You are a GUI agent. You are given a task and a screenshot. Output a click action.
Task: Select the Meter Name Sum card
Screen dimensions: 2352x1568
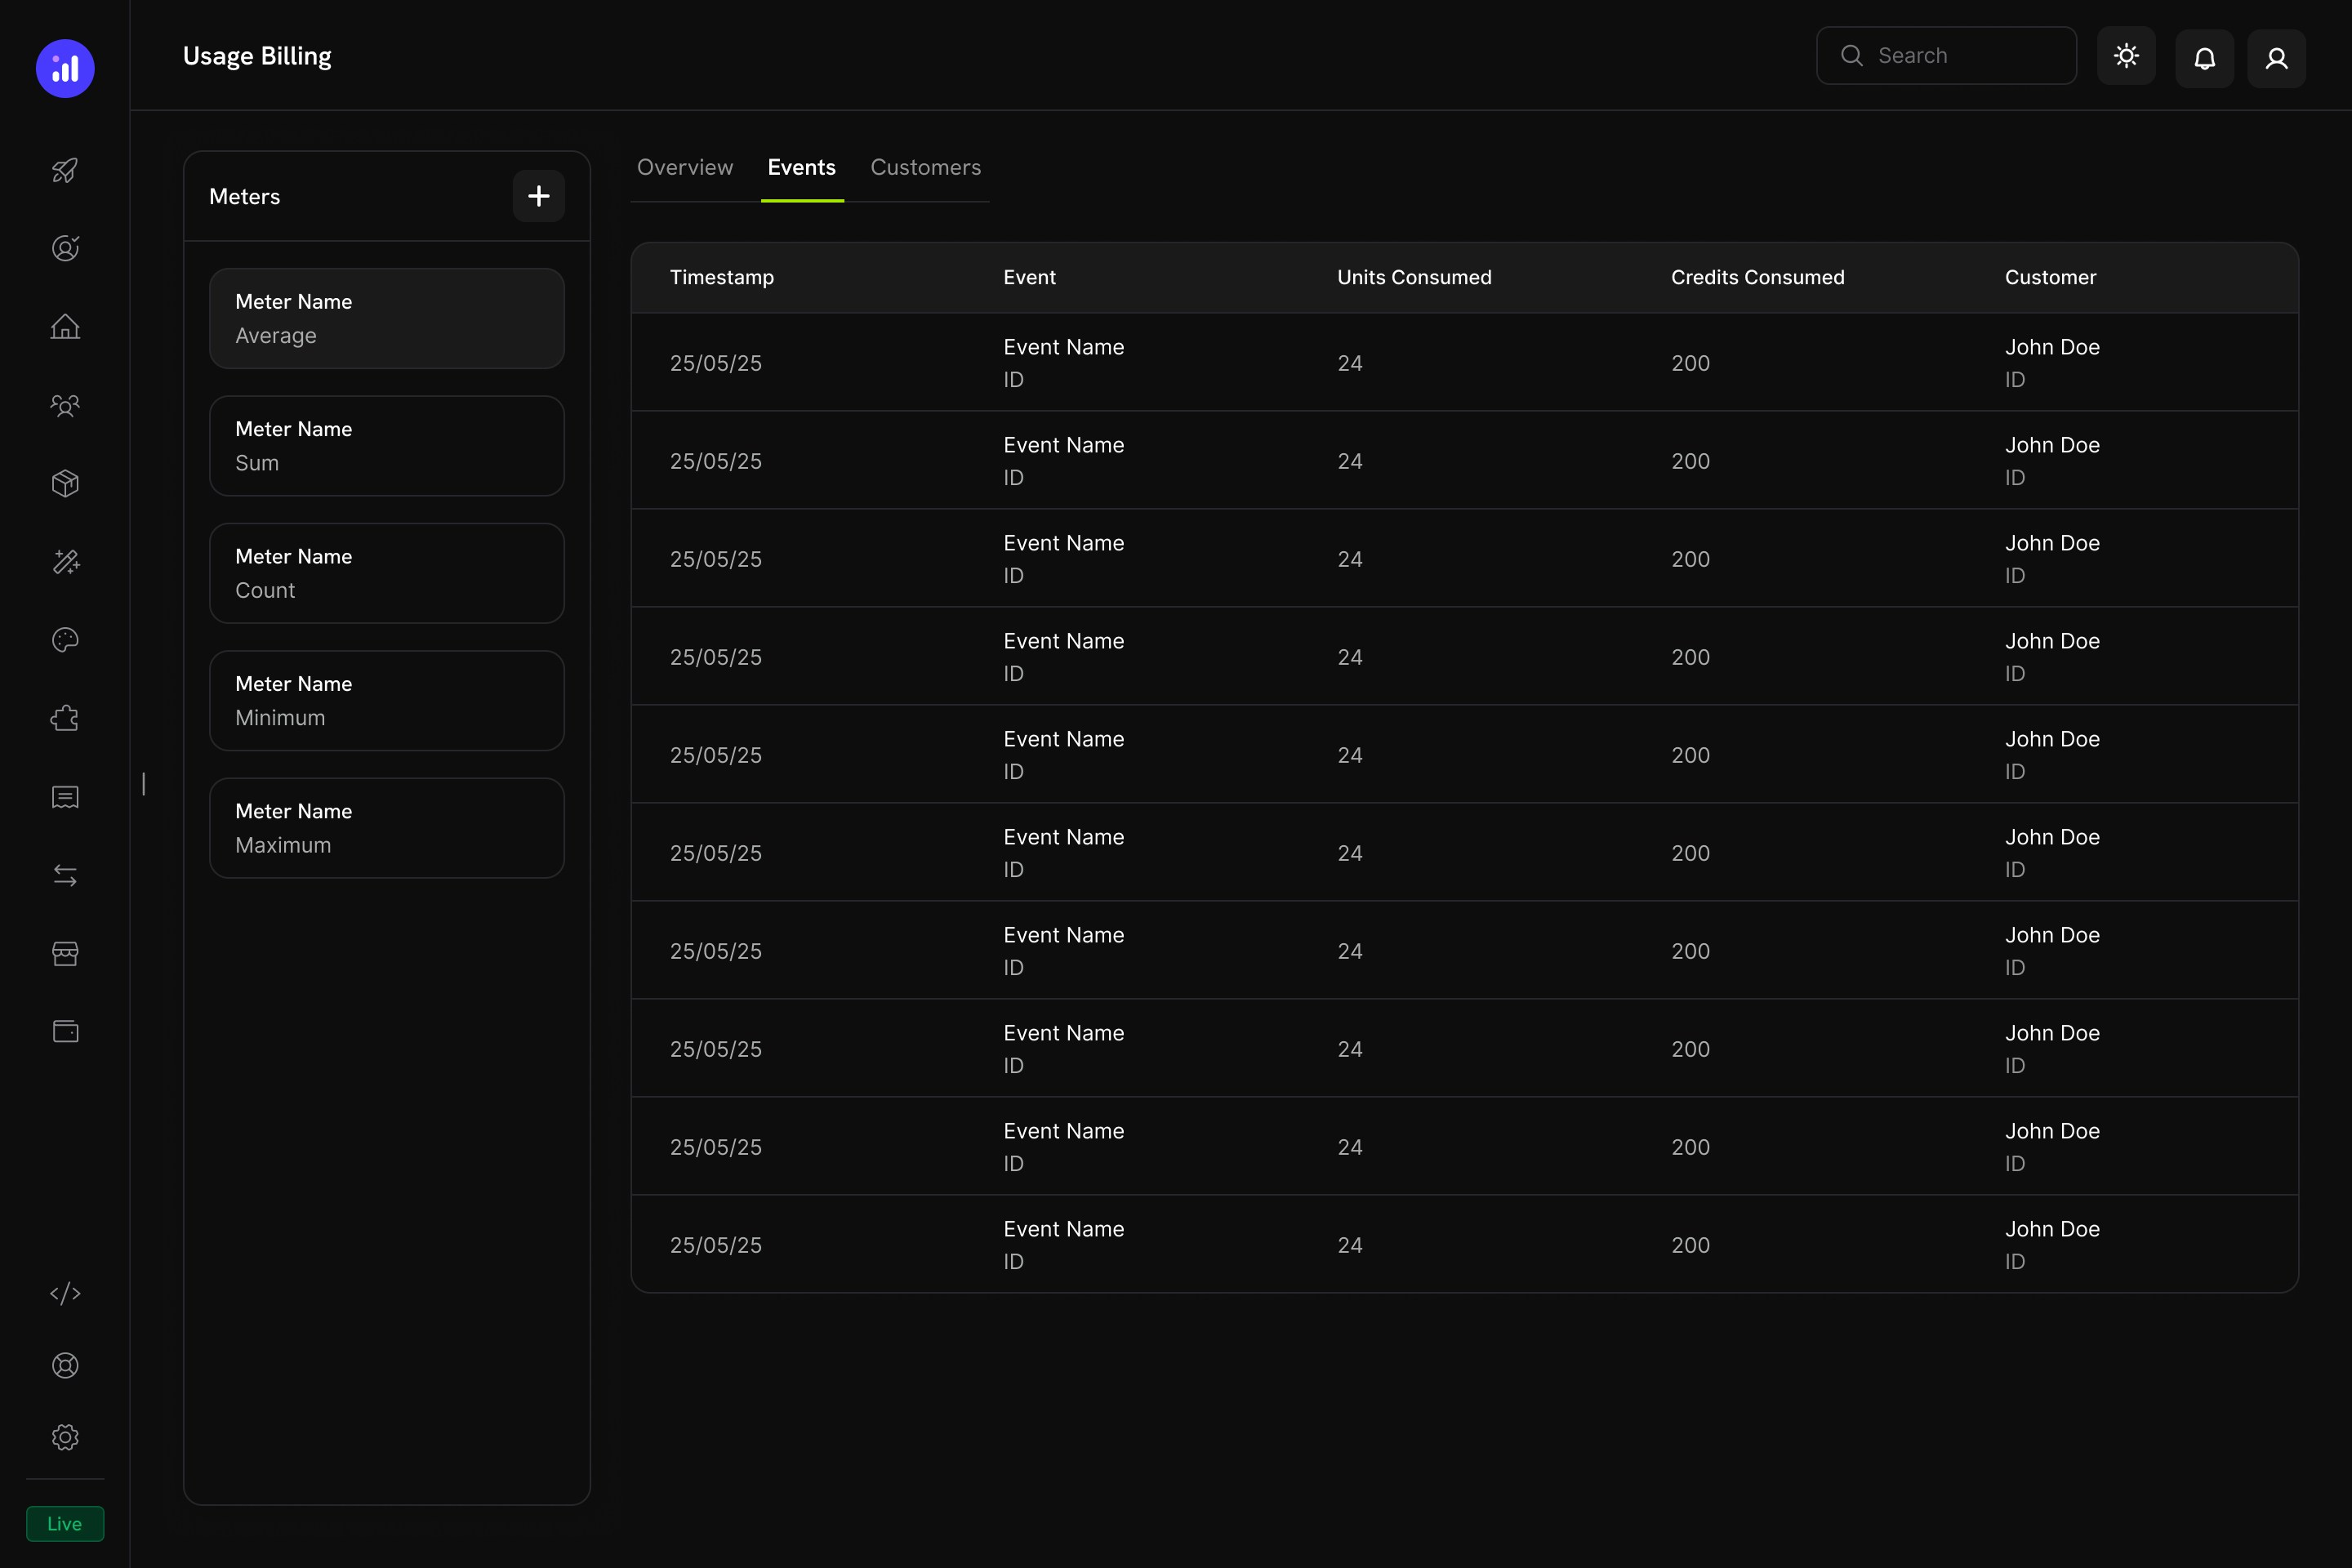coord(386,445)
